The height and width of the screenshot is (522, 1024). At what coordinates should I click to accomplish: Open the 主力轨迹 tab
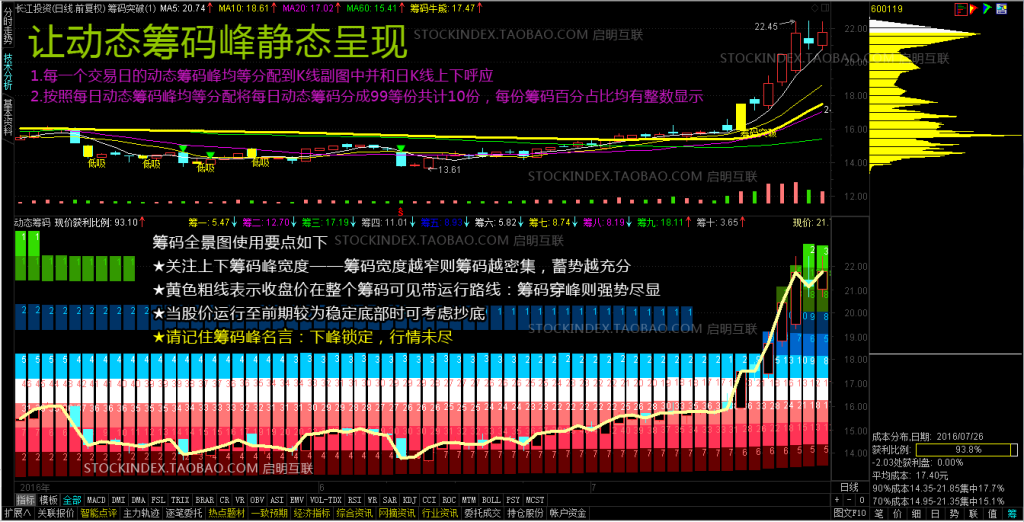[141, 514]
